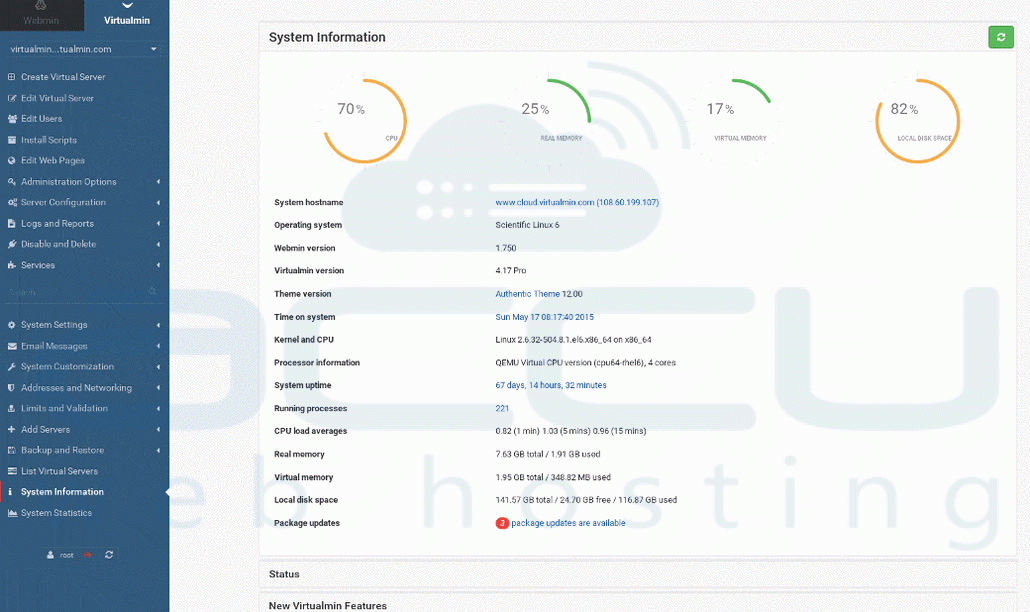Click the Edit Web Pages globe icon
Screen dimensions: 1030x612
click(x=11, y=160)
